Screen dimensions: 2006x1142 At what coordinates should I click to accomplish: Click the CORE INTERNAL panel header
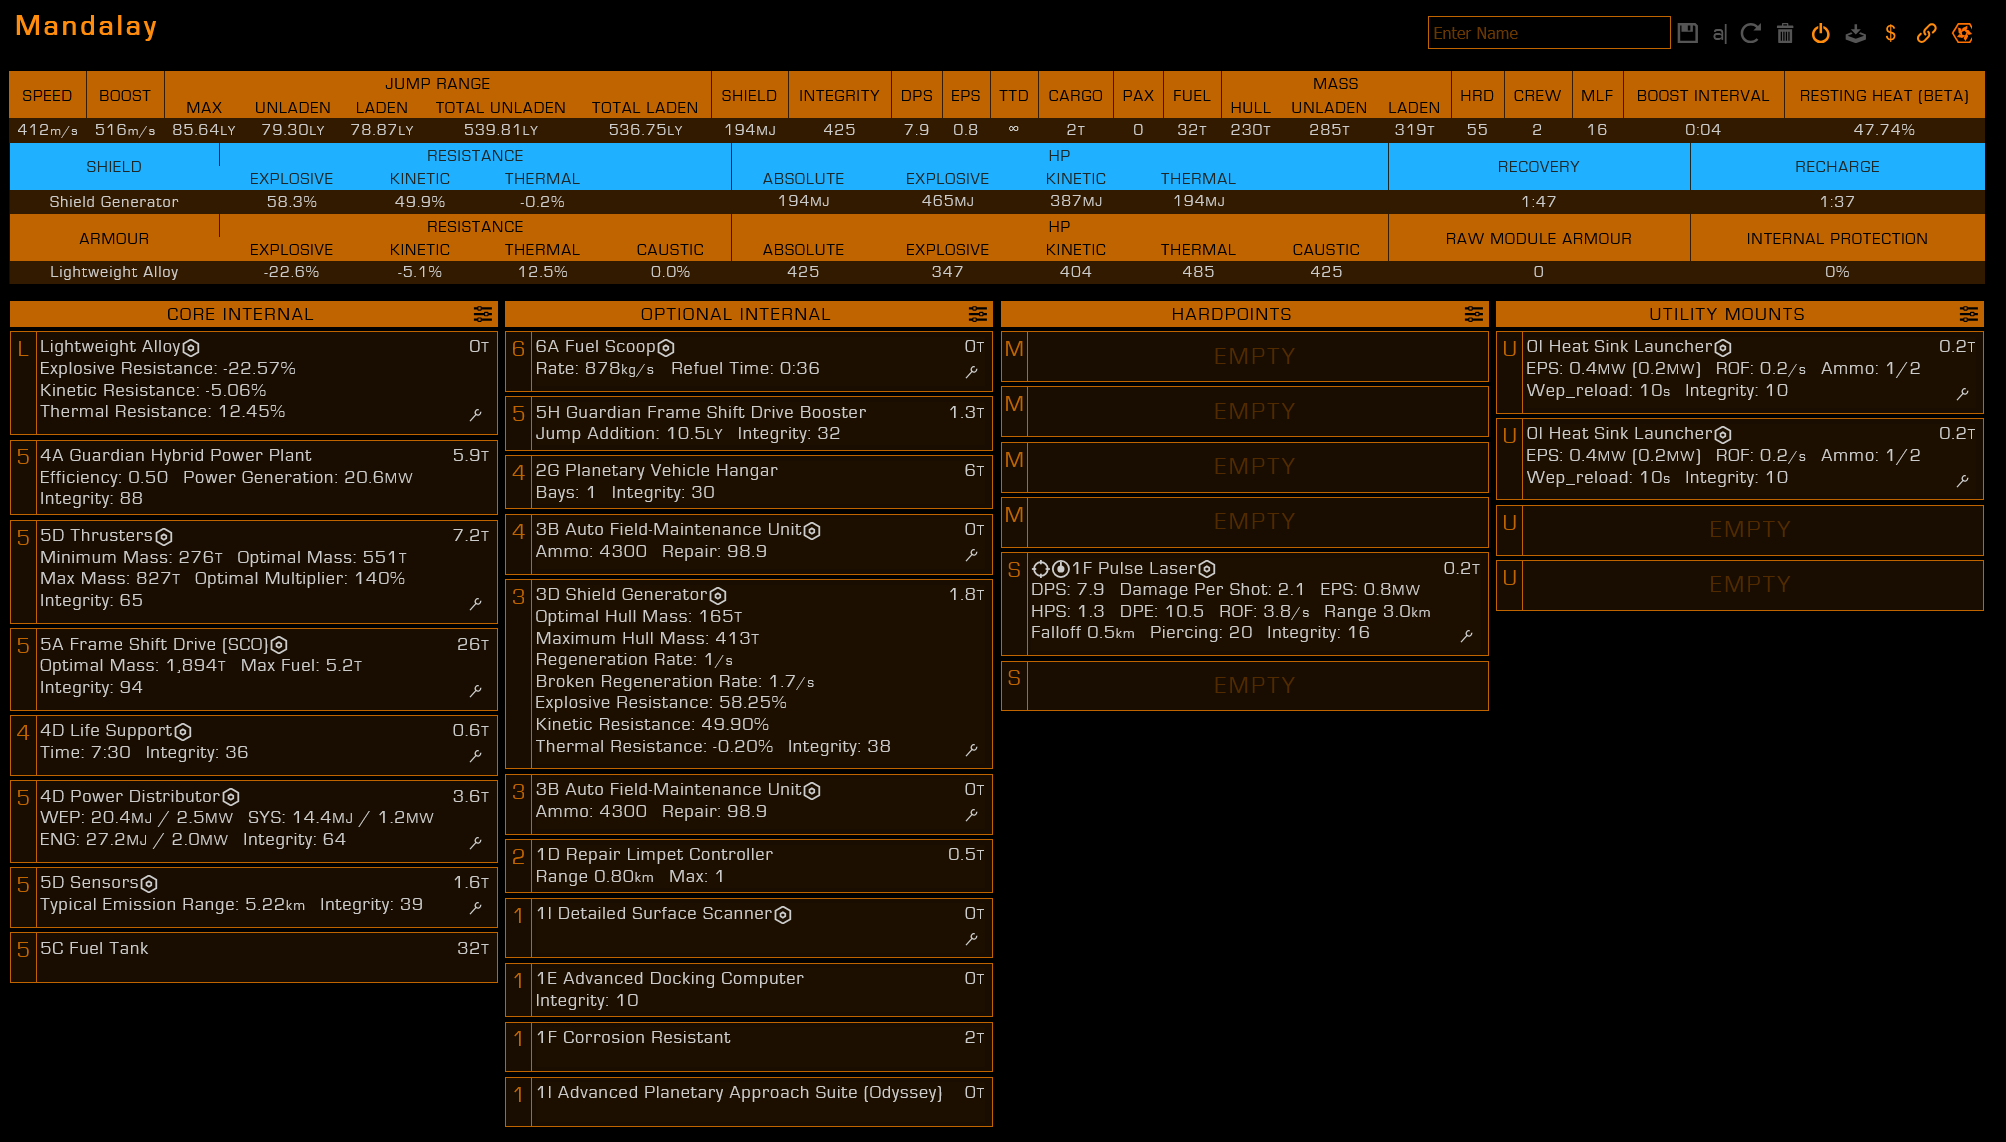[x=254, y=314]
